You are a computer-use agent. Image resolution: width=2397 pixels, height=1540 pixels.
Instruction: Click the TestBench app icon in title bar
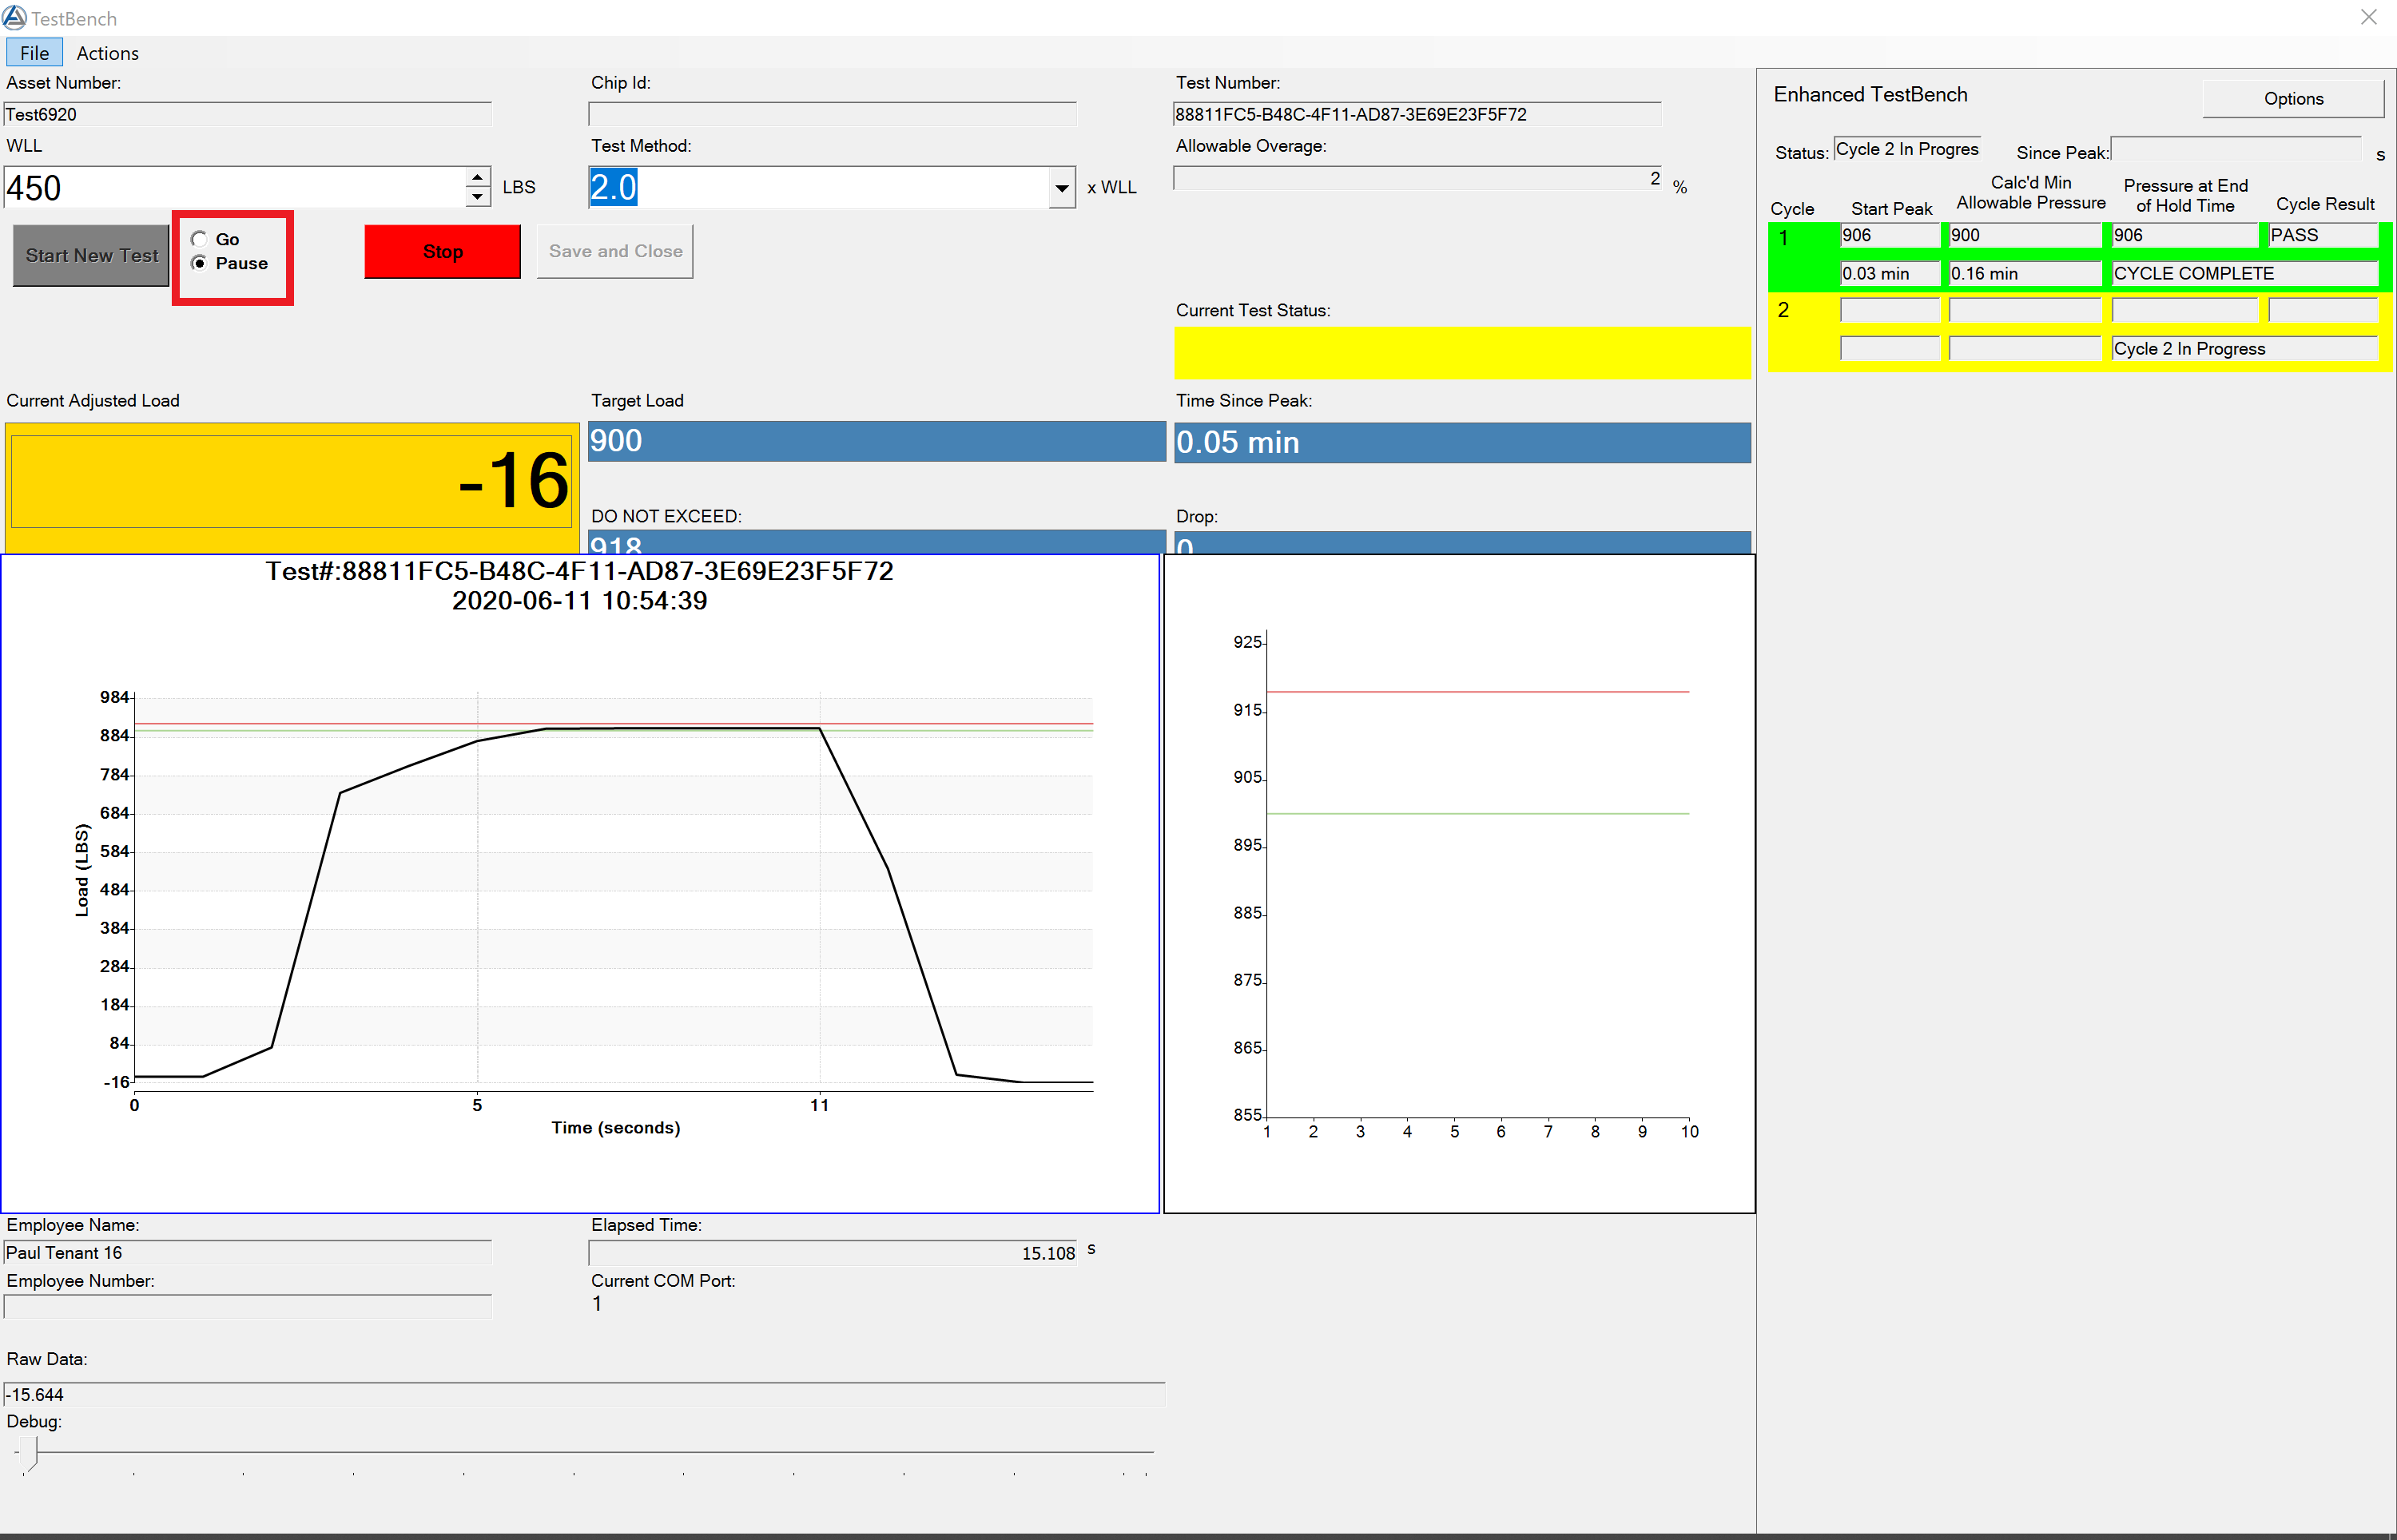(14, 17)
